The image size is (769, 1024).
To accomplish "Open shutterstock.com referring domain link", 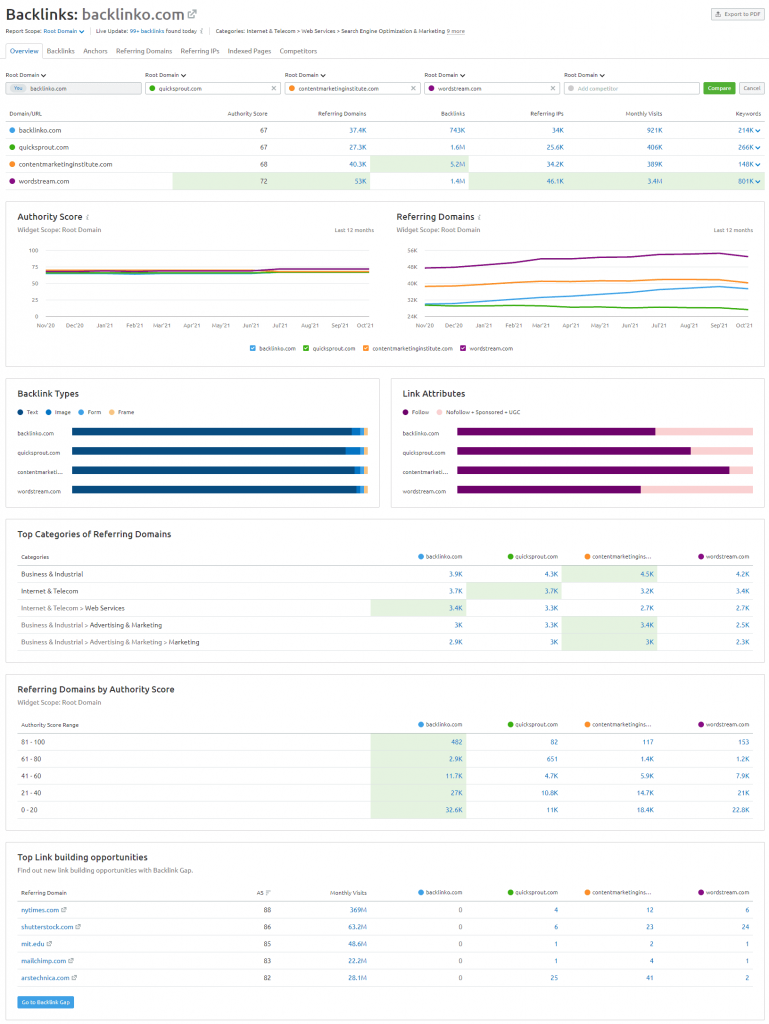I will 47,927.
